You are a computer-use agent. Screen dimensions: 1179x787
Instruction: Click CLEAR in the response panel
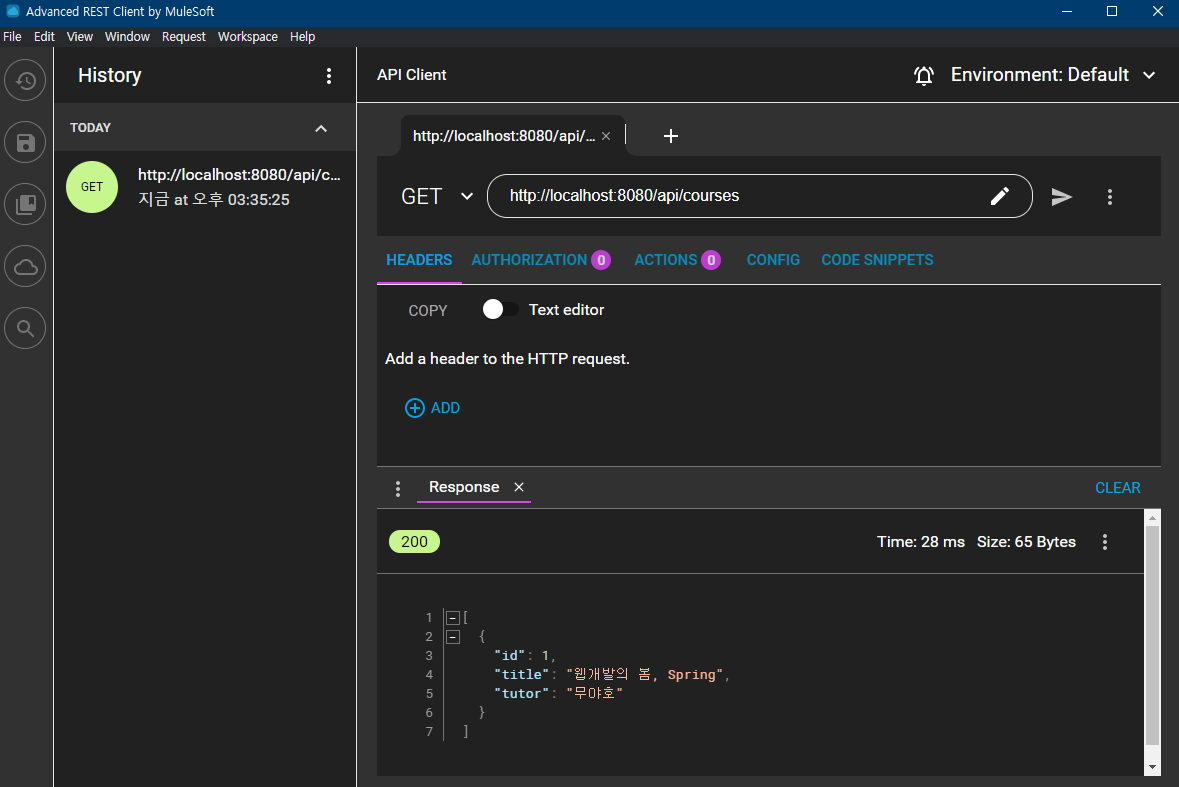tap(1117, 488)
